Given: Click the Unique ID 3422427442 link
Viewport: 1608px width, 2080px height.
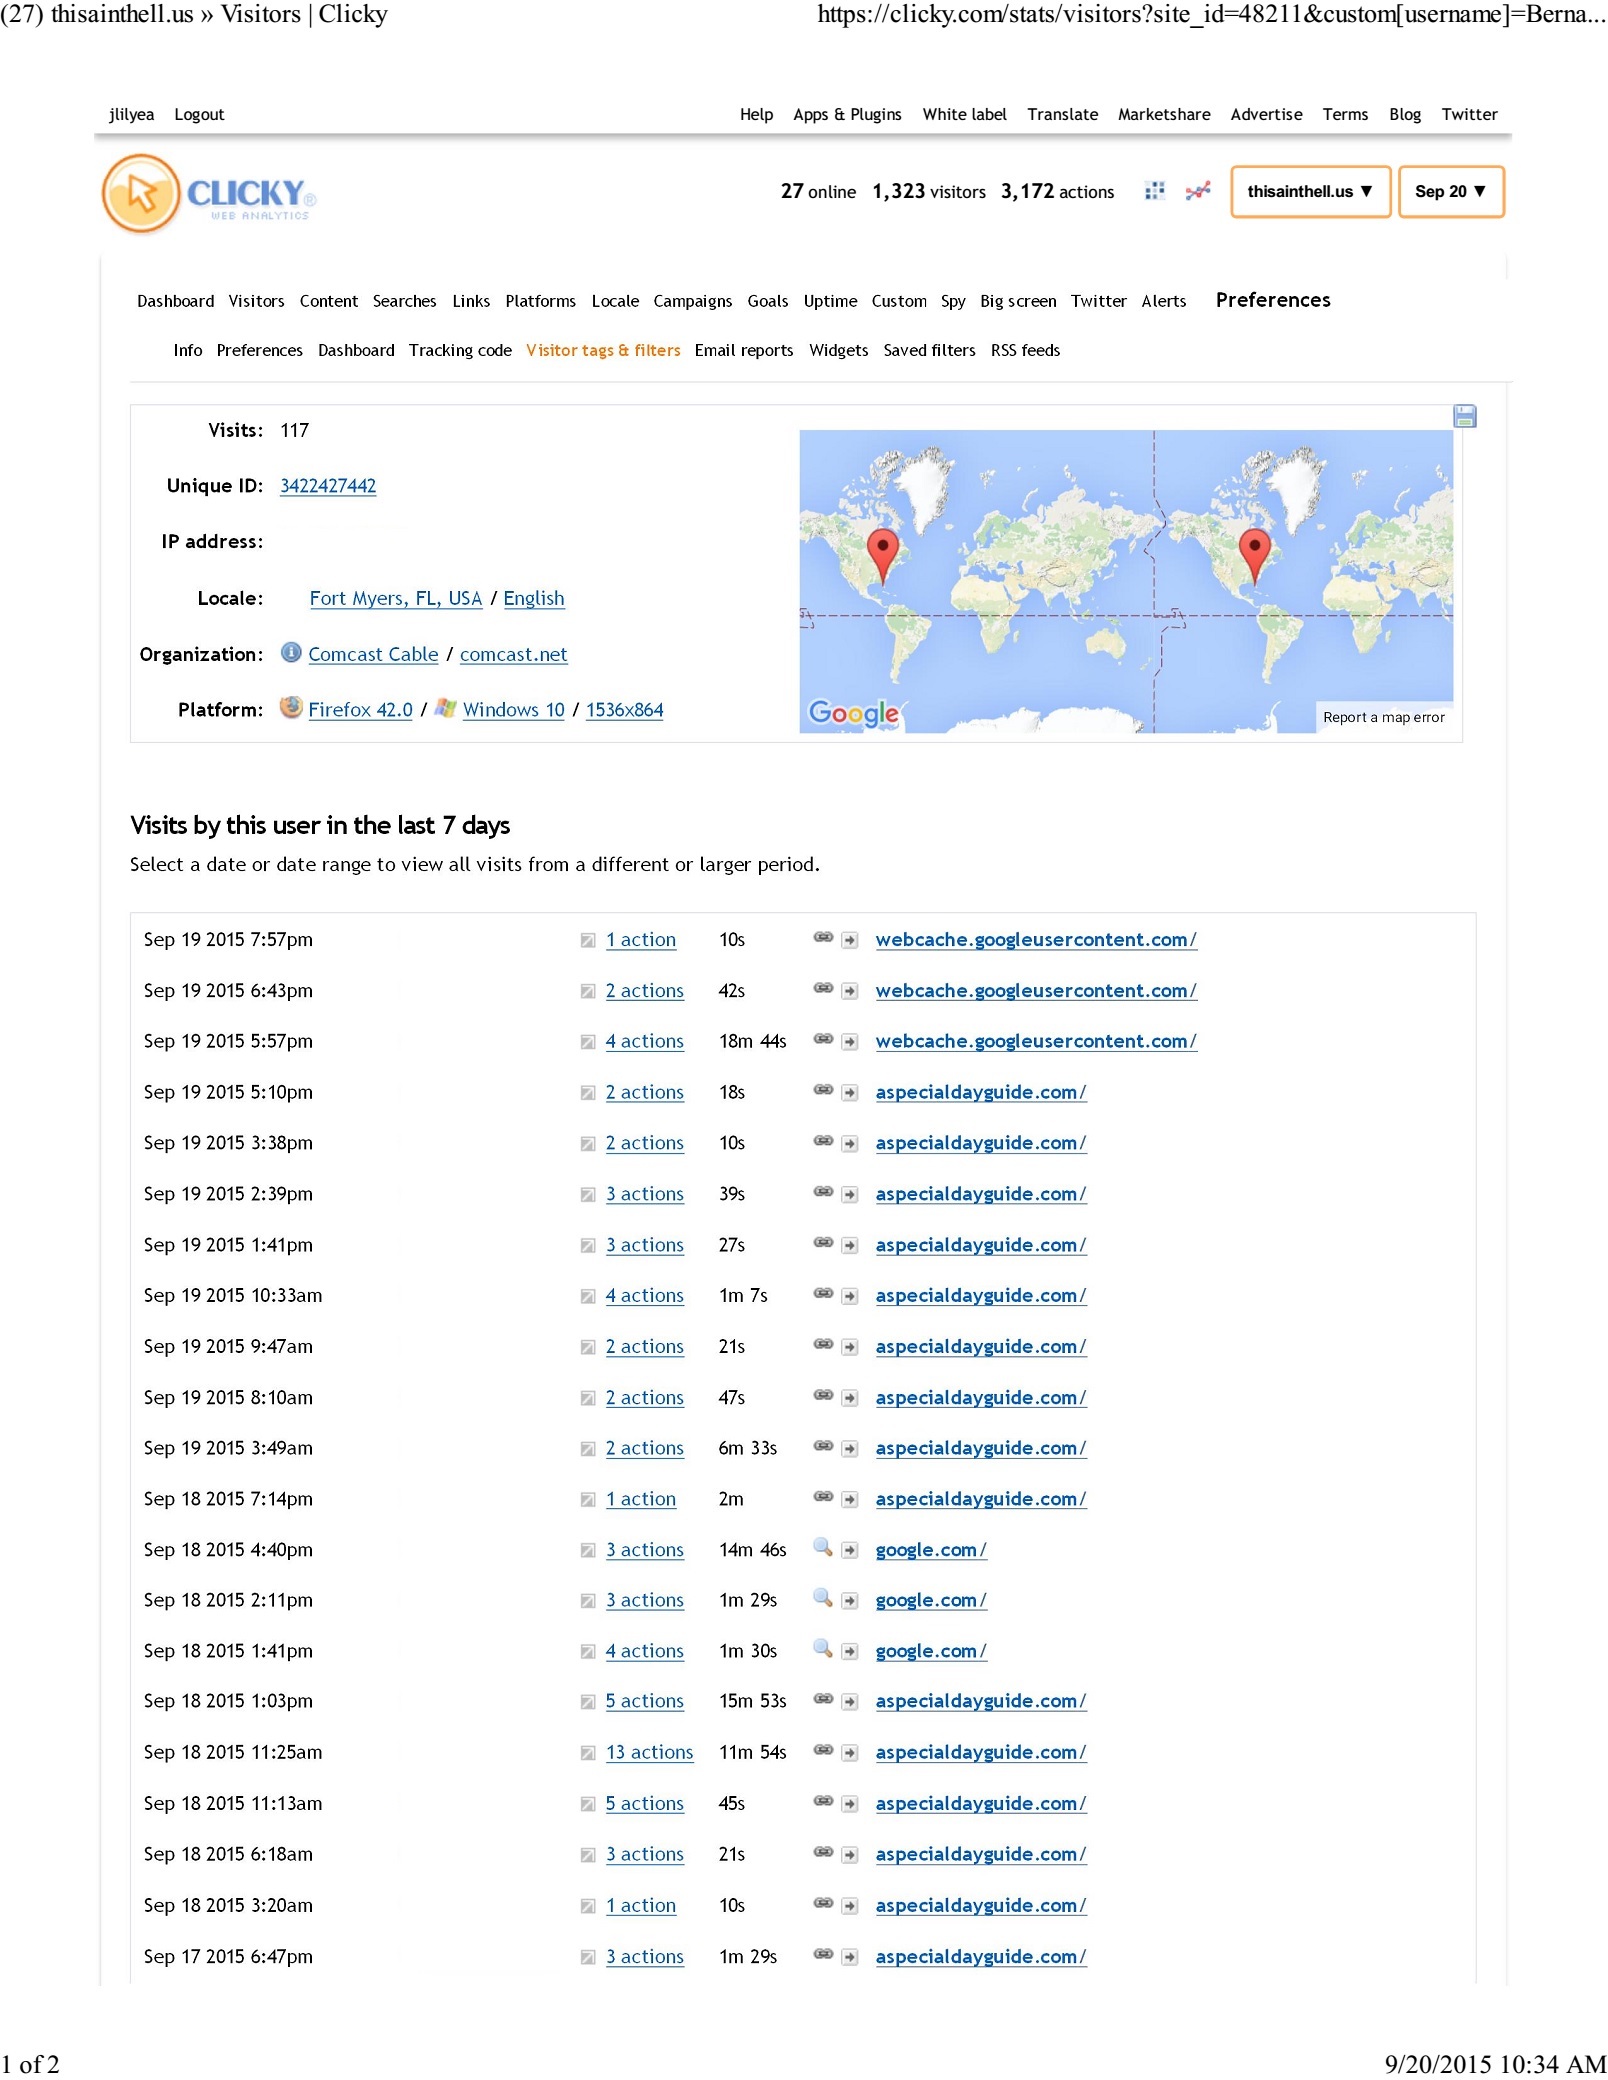Looking at the screenshot, I should [328, 486].
